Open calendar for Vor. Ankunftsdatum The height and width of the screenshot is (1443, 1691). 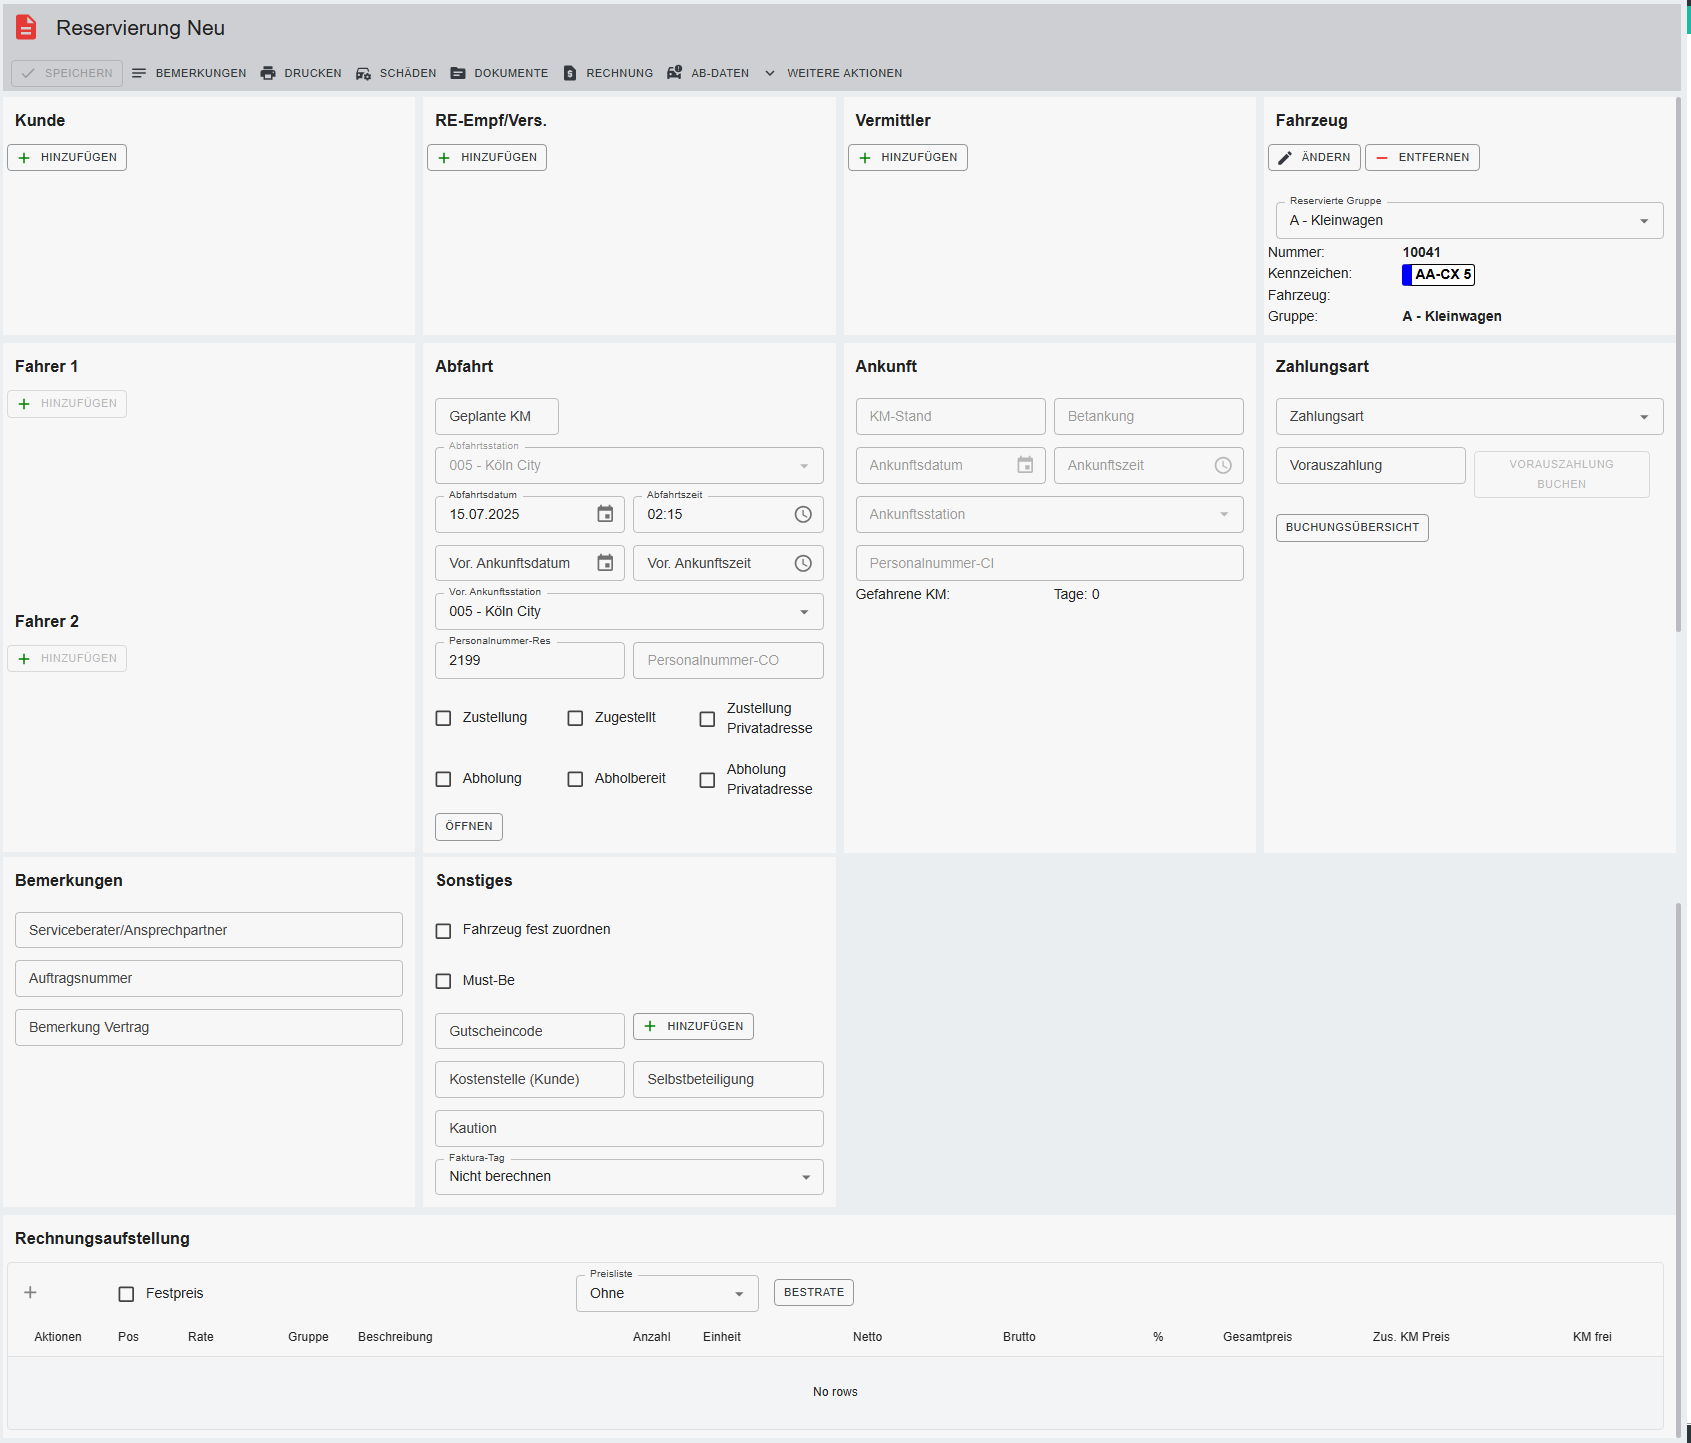pyautogui.click(x=605, y=563)
